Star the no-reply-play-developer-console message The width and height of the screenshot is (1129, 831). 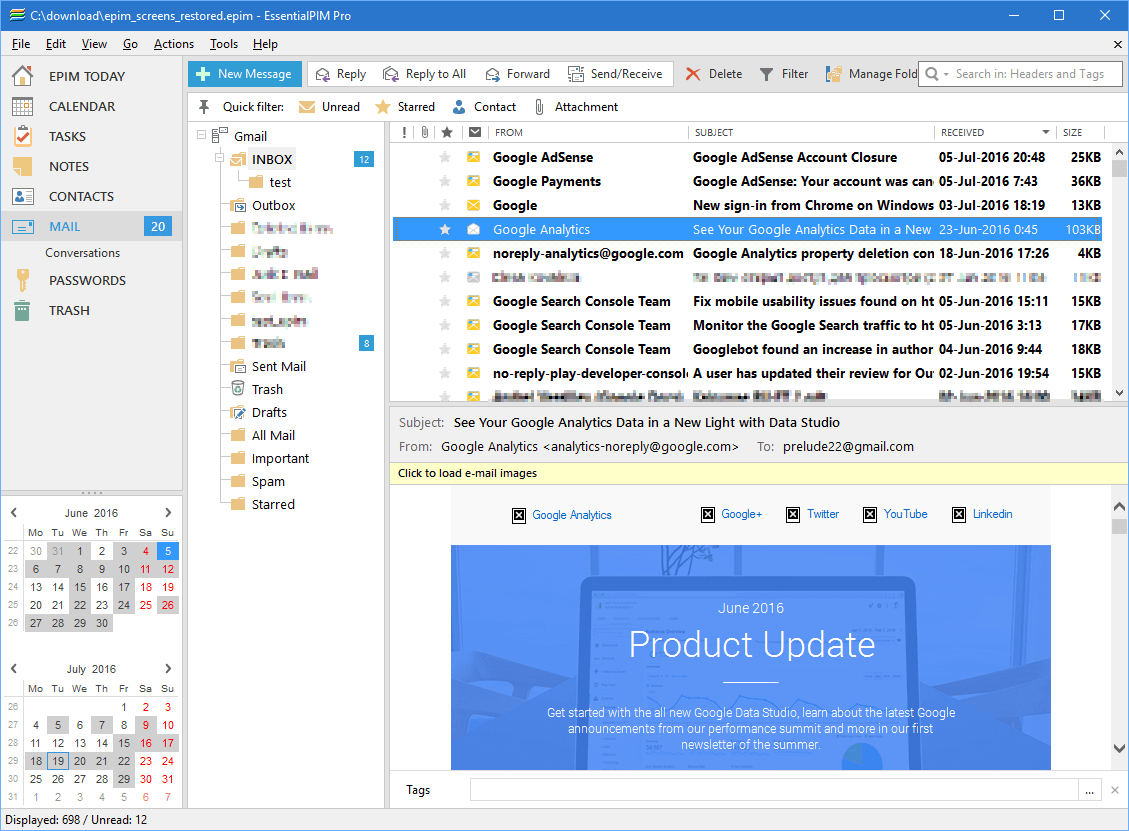[445, 373]
